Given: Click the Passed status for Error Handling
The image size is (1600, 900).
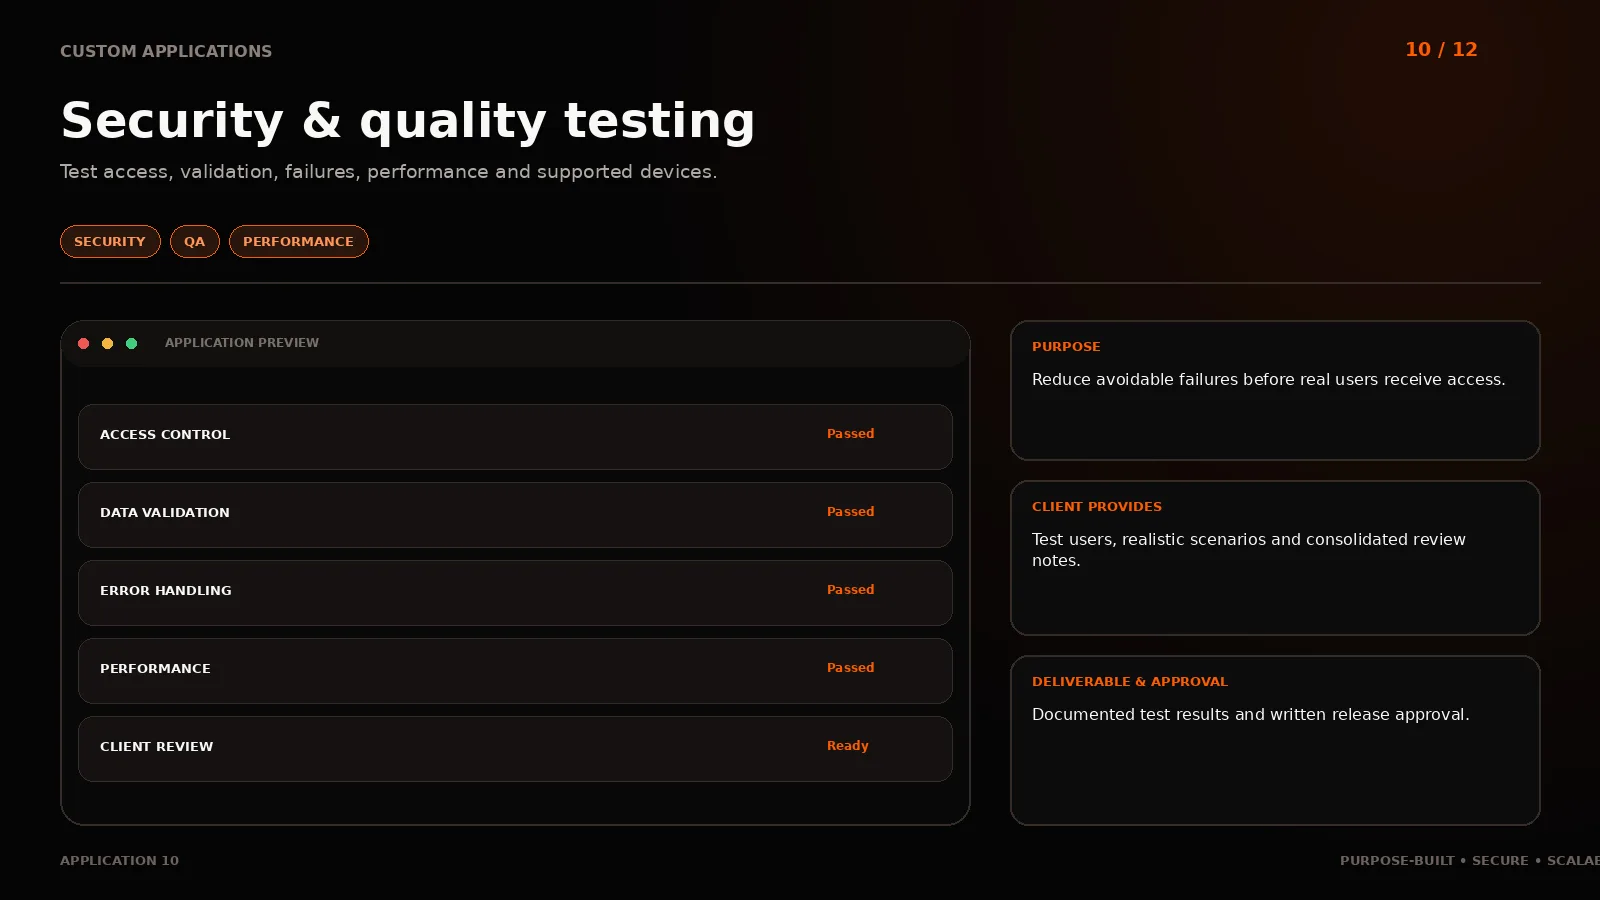Looking at the screenshot, I should point(851,589).
